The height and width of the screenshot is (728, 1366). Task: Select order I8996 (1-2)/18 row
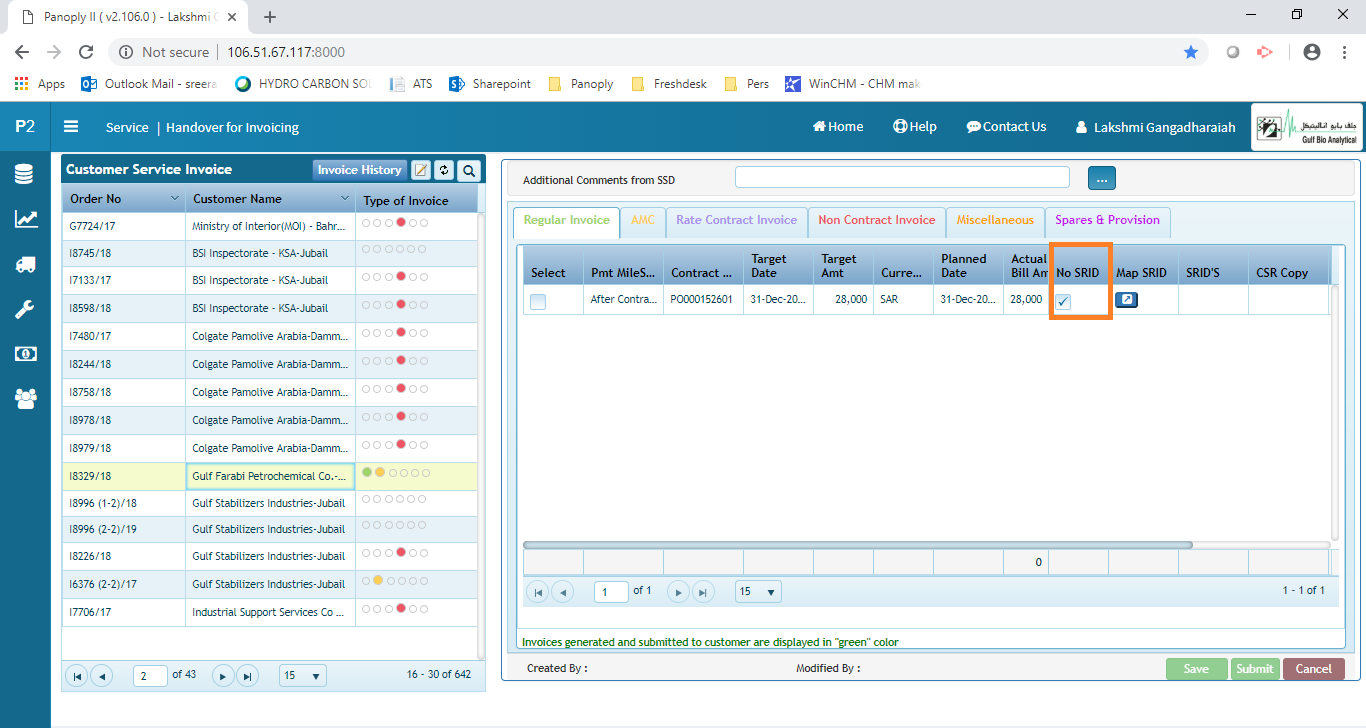click(269, 503)
